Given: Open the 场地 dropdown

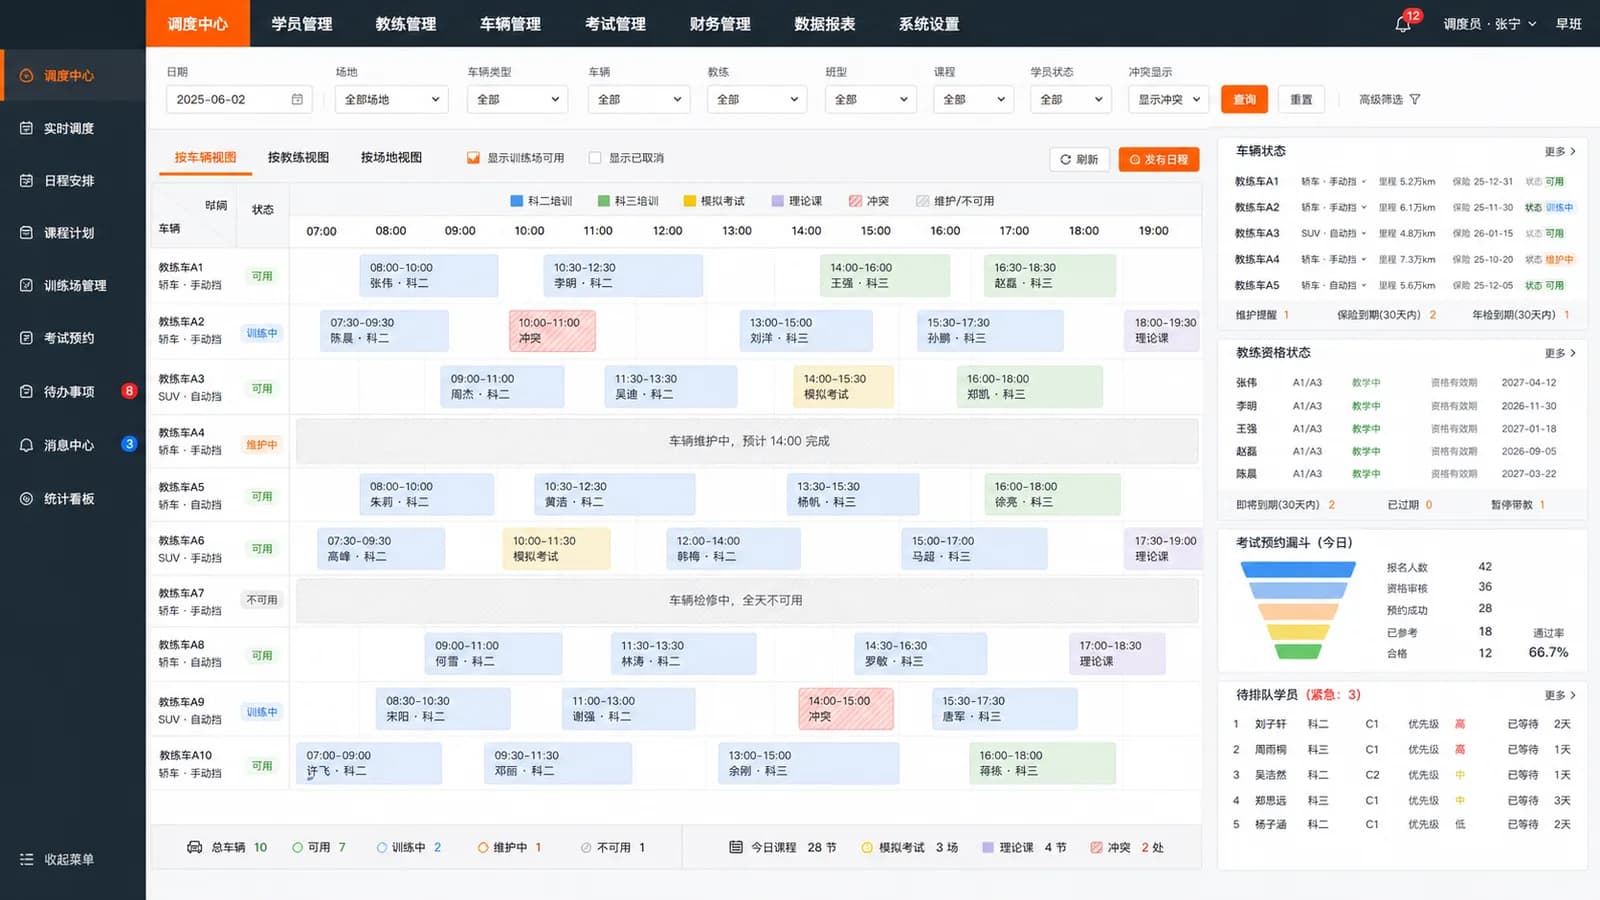Looking at the screenshot, I should (x=391, y=99).
